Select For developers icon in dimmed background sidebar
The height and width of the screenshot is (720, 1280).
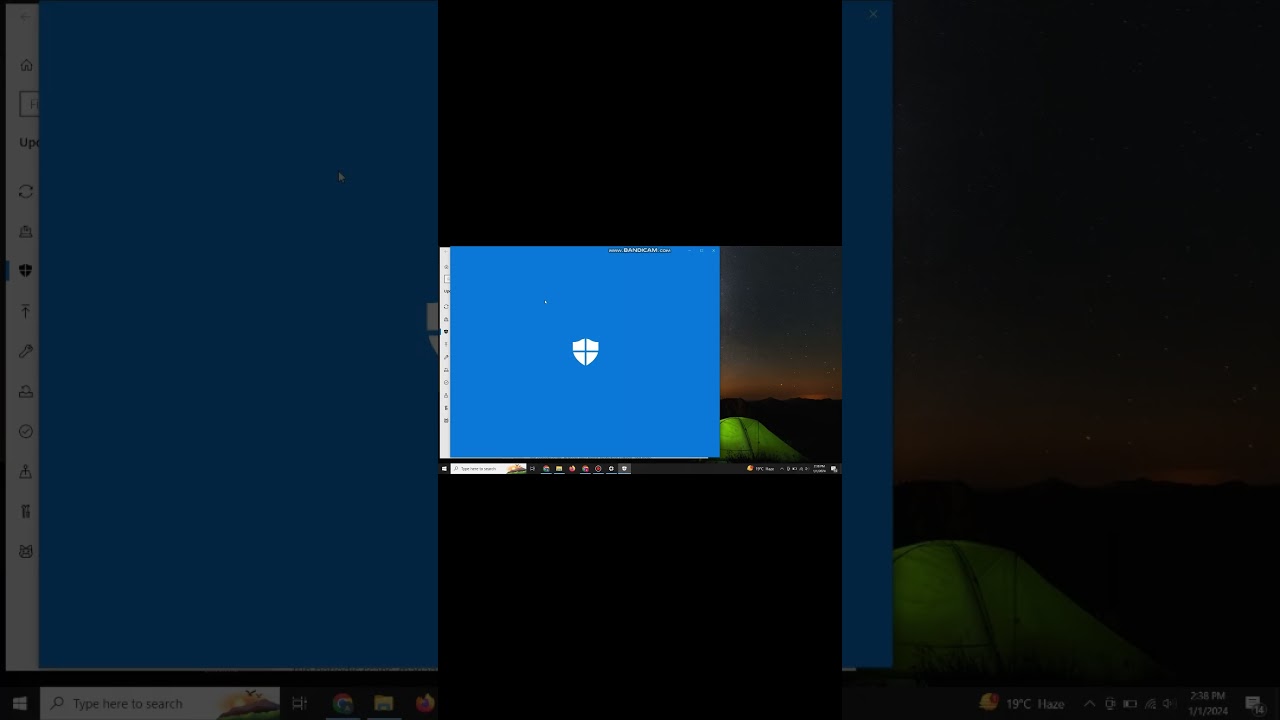pyautogui.click(x=26, y=511)
